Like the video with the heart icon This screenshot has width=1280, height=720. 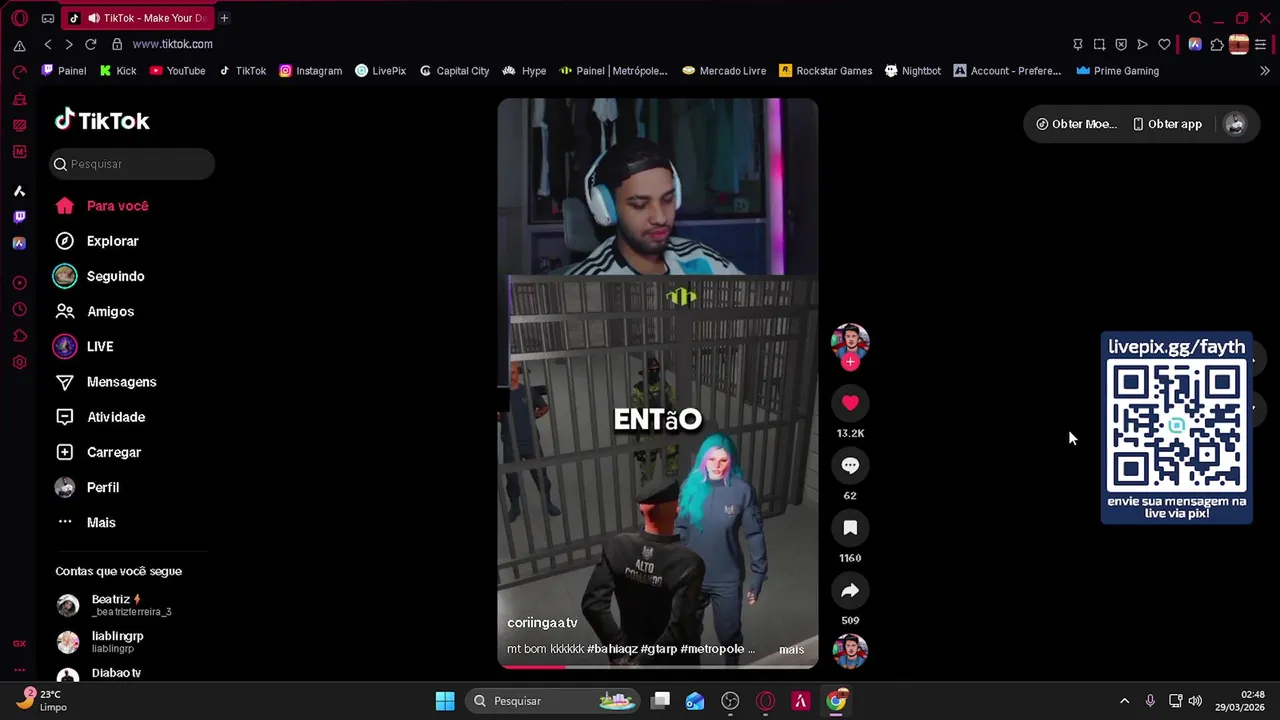pos(850,403)
